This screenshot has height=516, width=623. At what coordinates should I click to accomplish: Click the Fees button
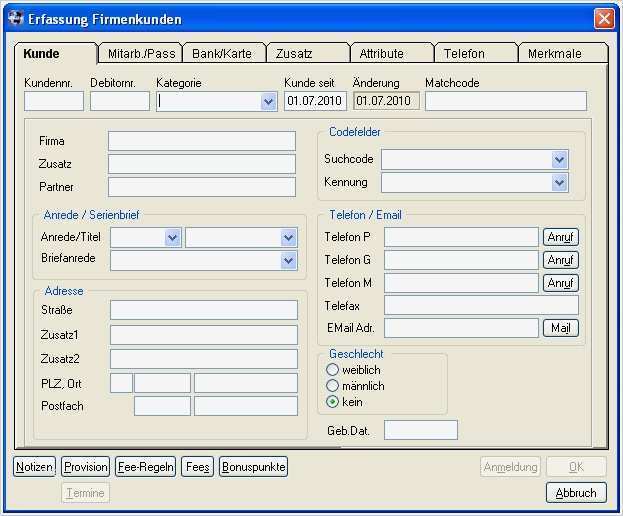pos(197,467)
